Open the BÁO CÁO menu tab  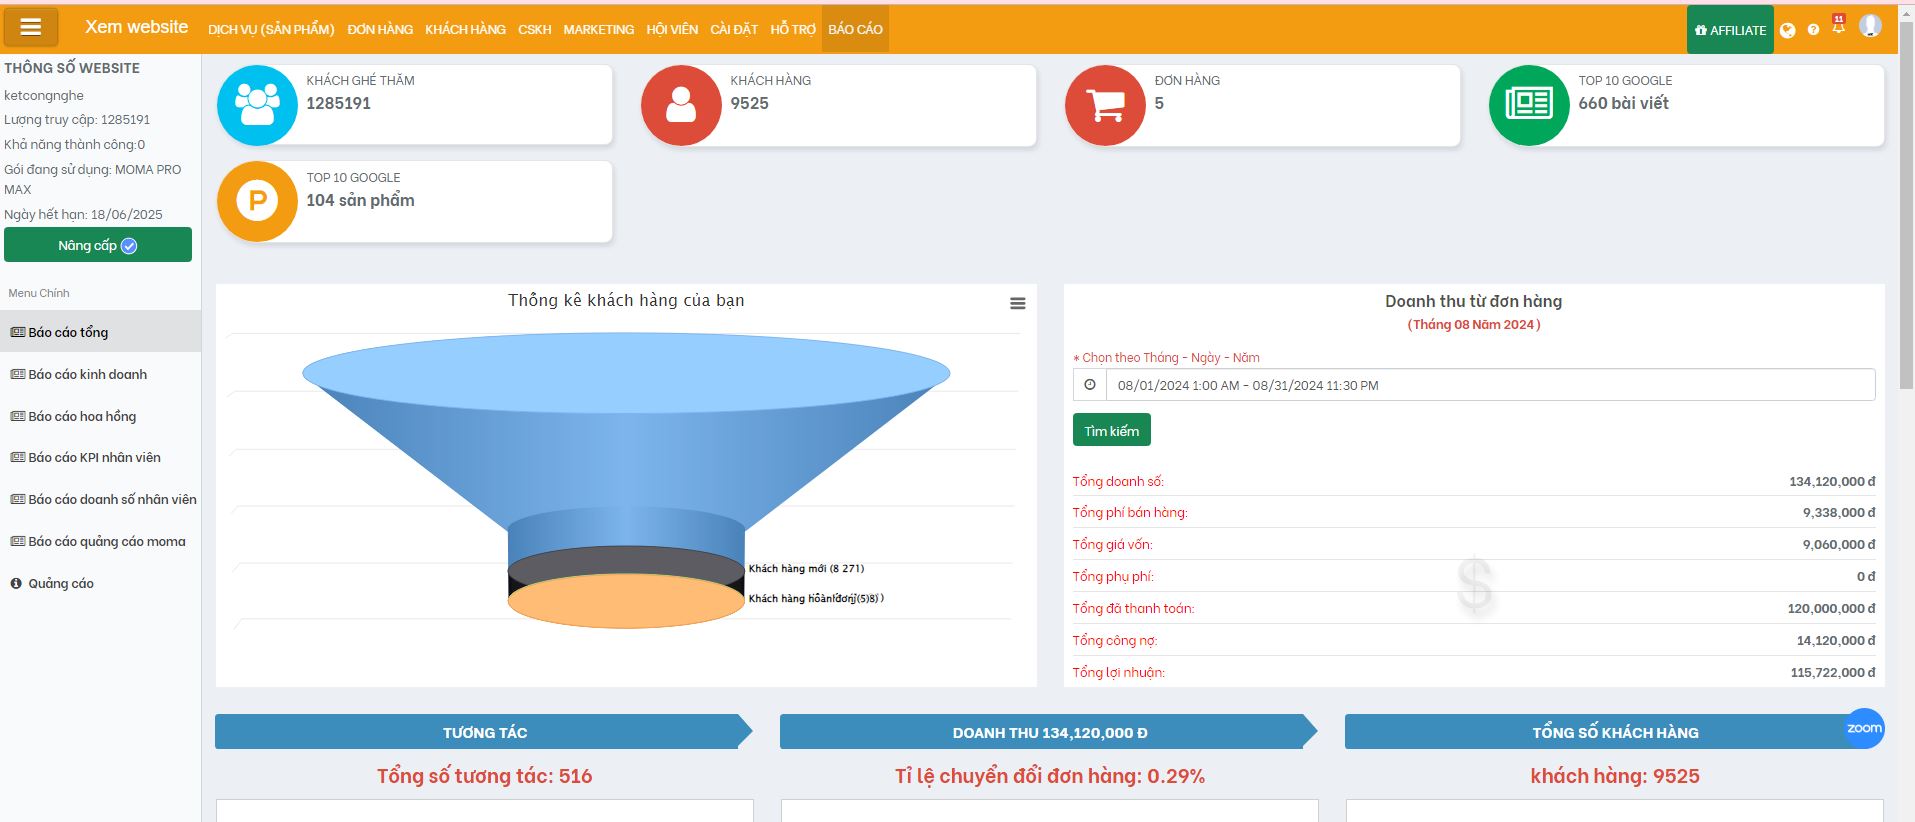tap(855, 30)
